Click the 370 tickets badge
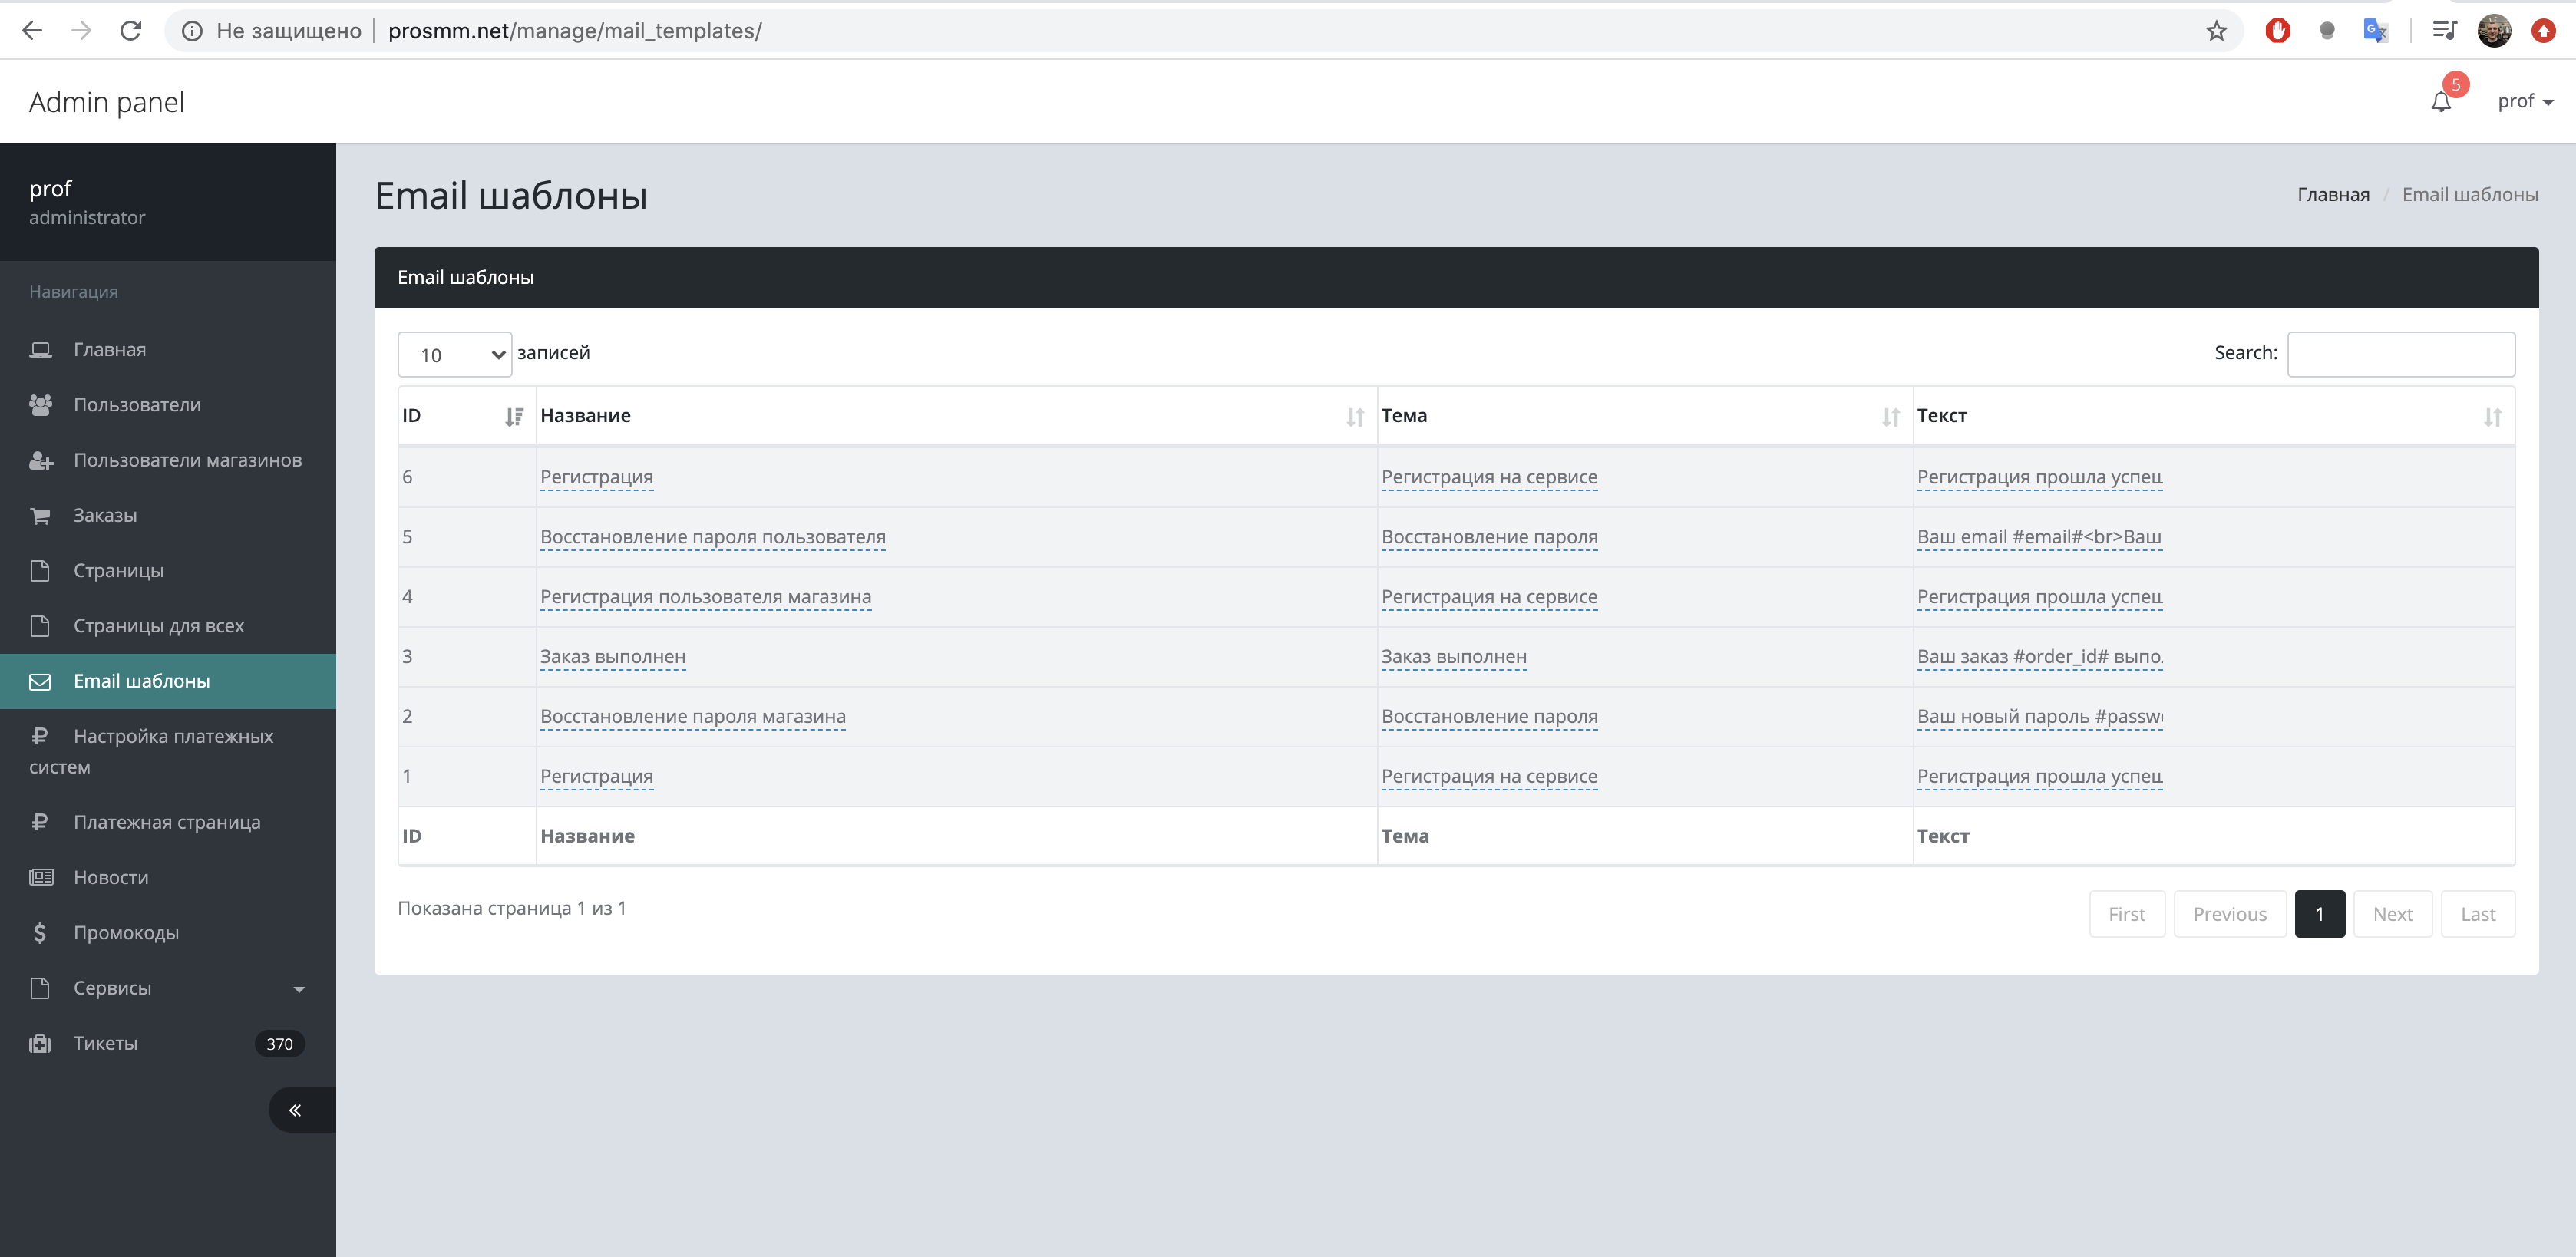The height and width of the screenshot is (1257, 2576). point(280,1044)
